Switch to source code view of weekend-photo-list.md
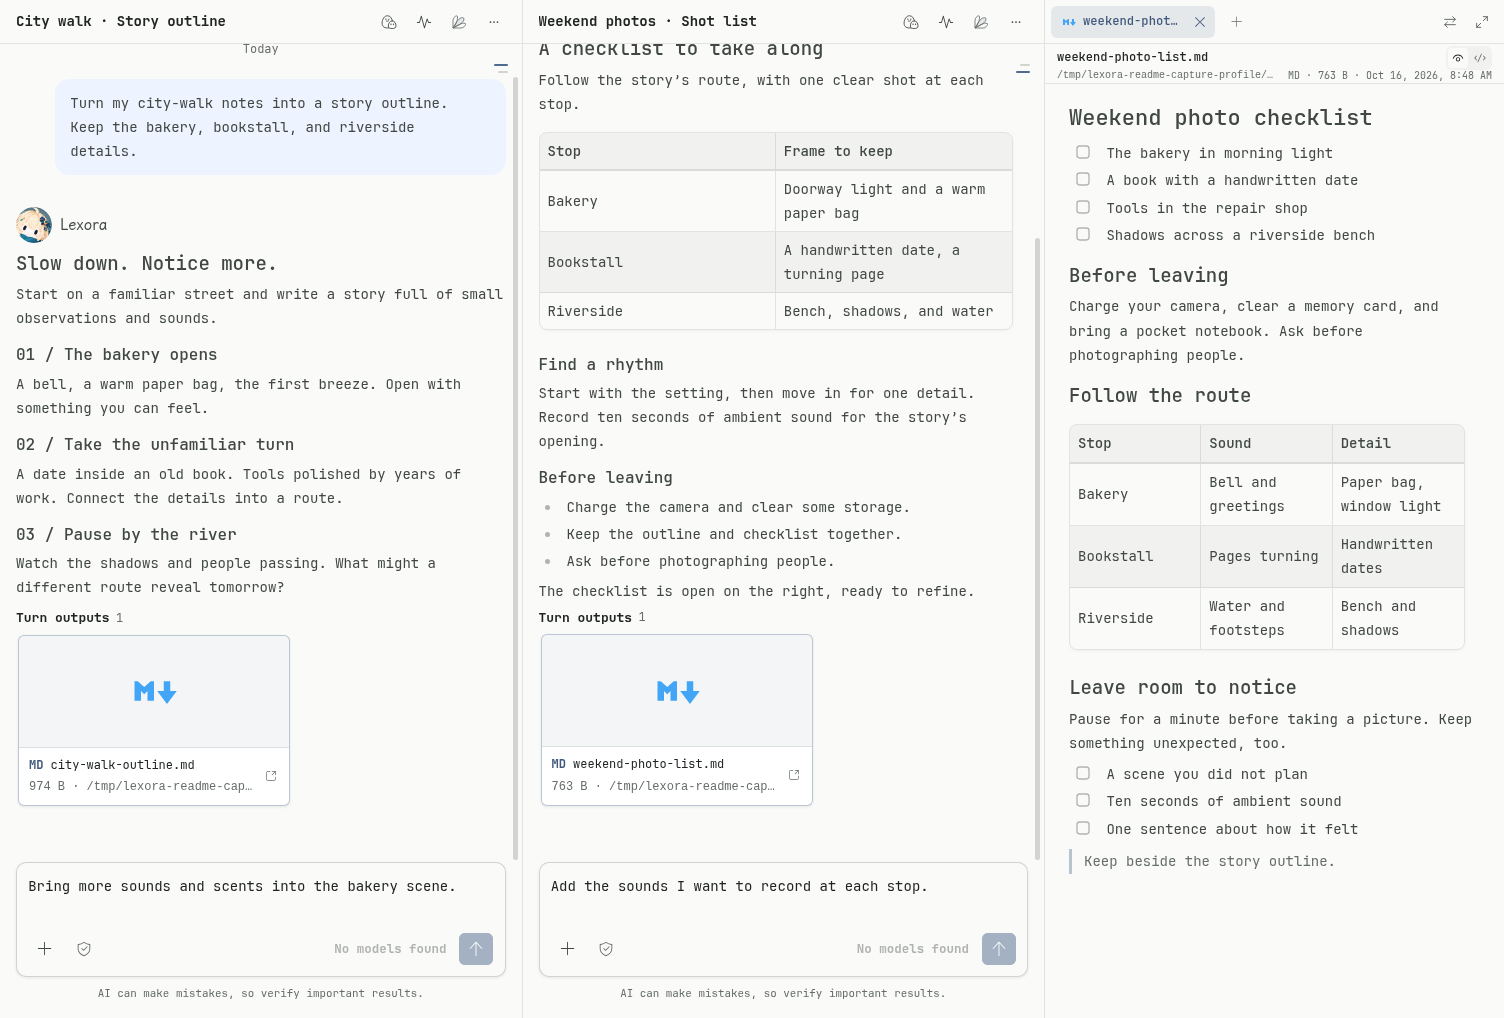Screen dimensions: 1504x1018 point(1480,58)
